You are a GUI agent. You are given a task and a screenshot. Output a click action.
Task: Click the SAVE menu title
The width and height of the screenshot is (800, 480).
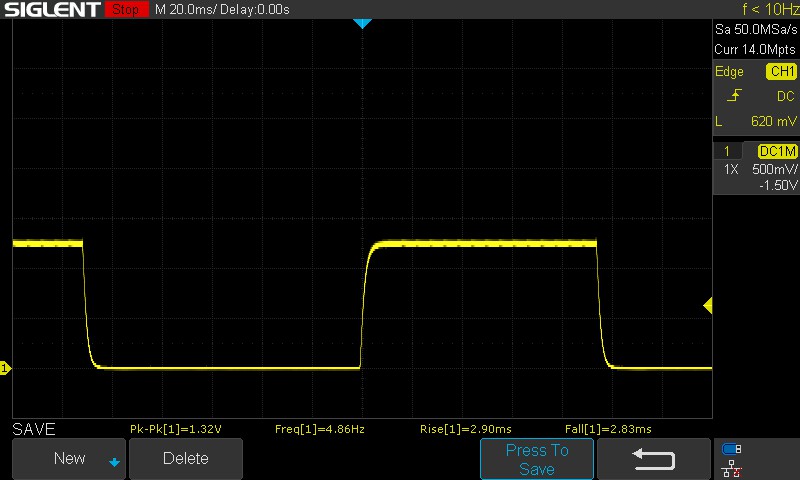[x=34, y=429]
